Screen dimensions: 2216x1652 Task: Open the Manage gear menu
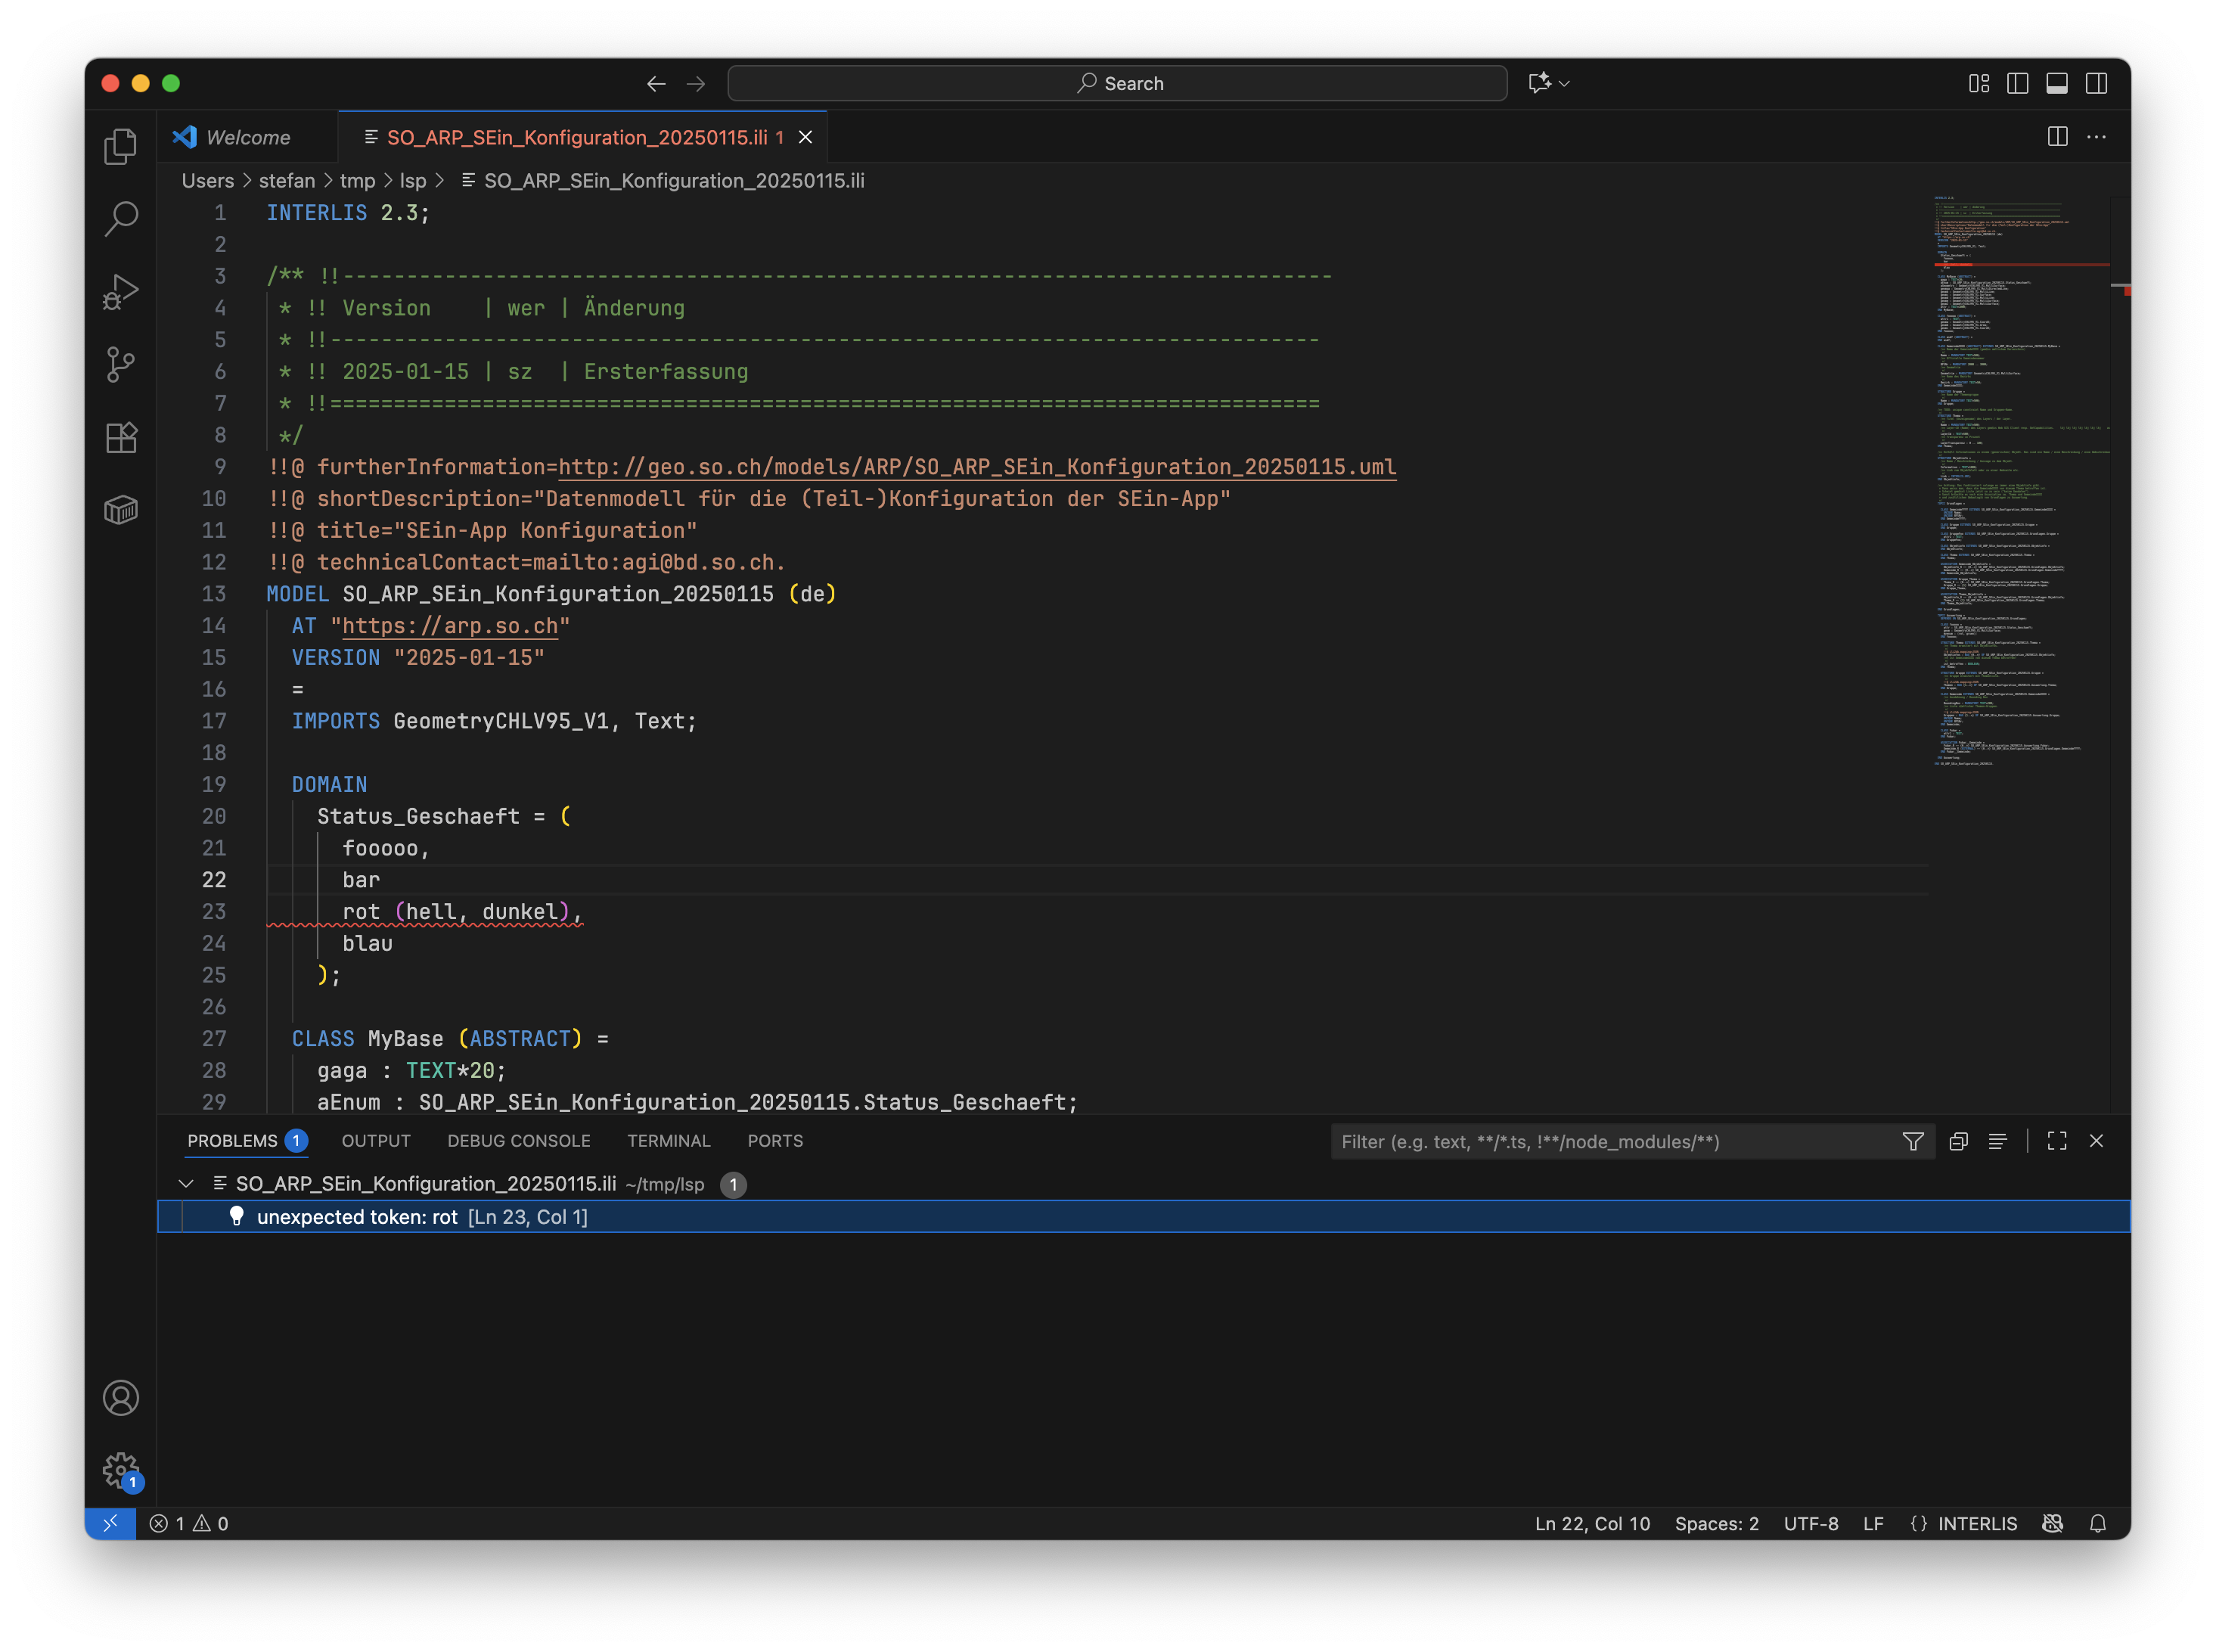point(120,1470)
